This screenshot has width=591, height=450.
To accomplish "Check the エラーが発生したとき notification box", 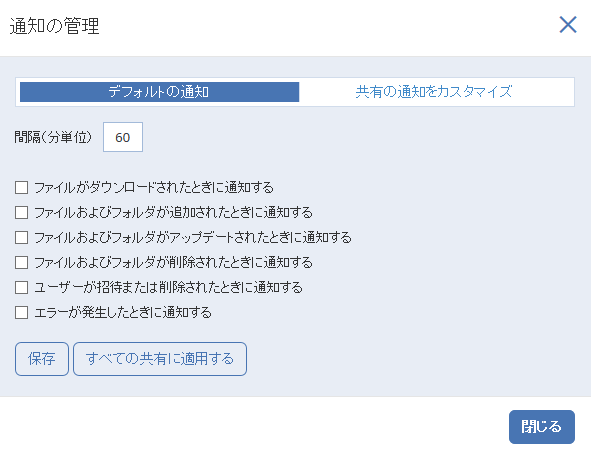I will click(x=21, y=312).
